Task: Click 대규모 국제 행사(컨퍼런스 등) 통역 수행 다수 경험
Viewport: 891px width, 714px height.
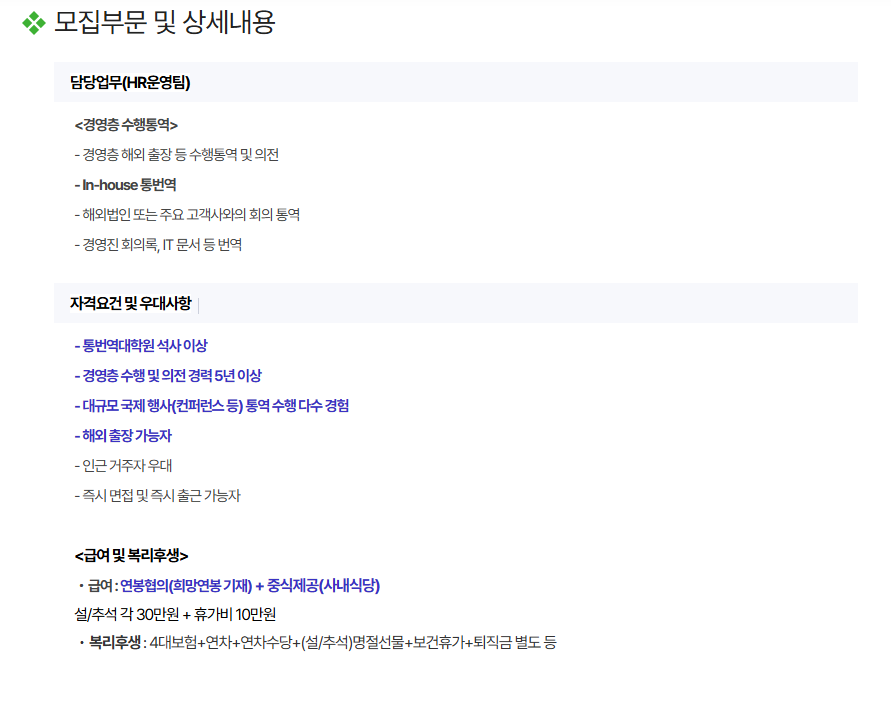Action: pos(212,406)
